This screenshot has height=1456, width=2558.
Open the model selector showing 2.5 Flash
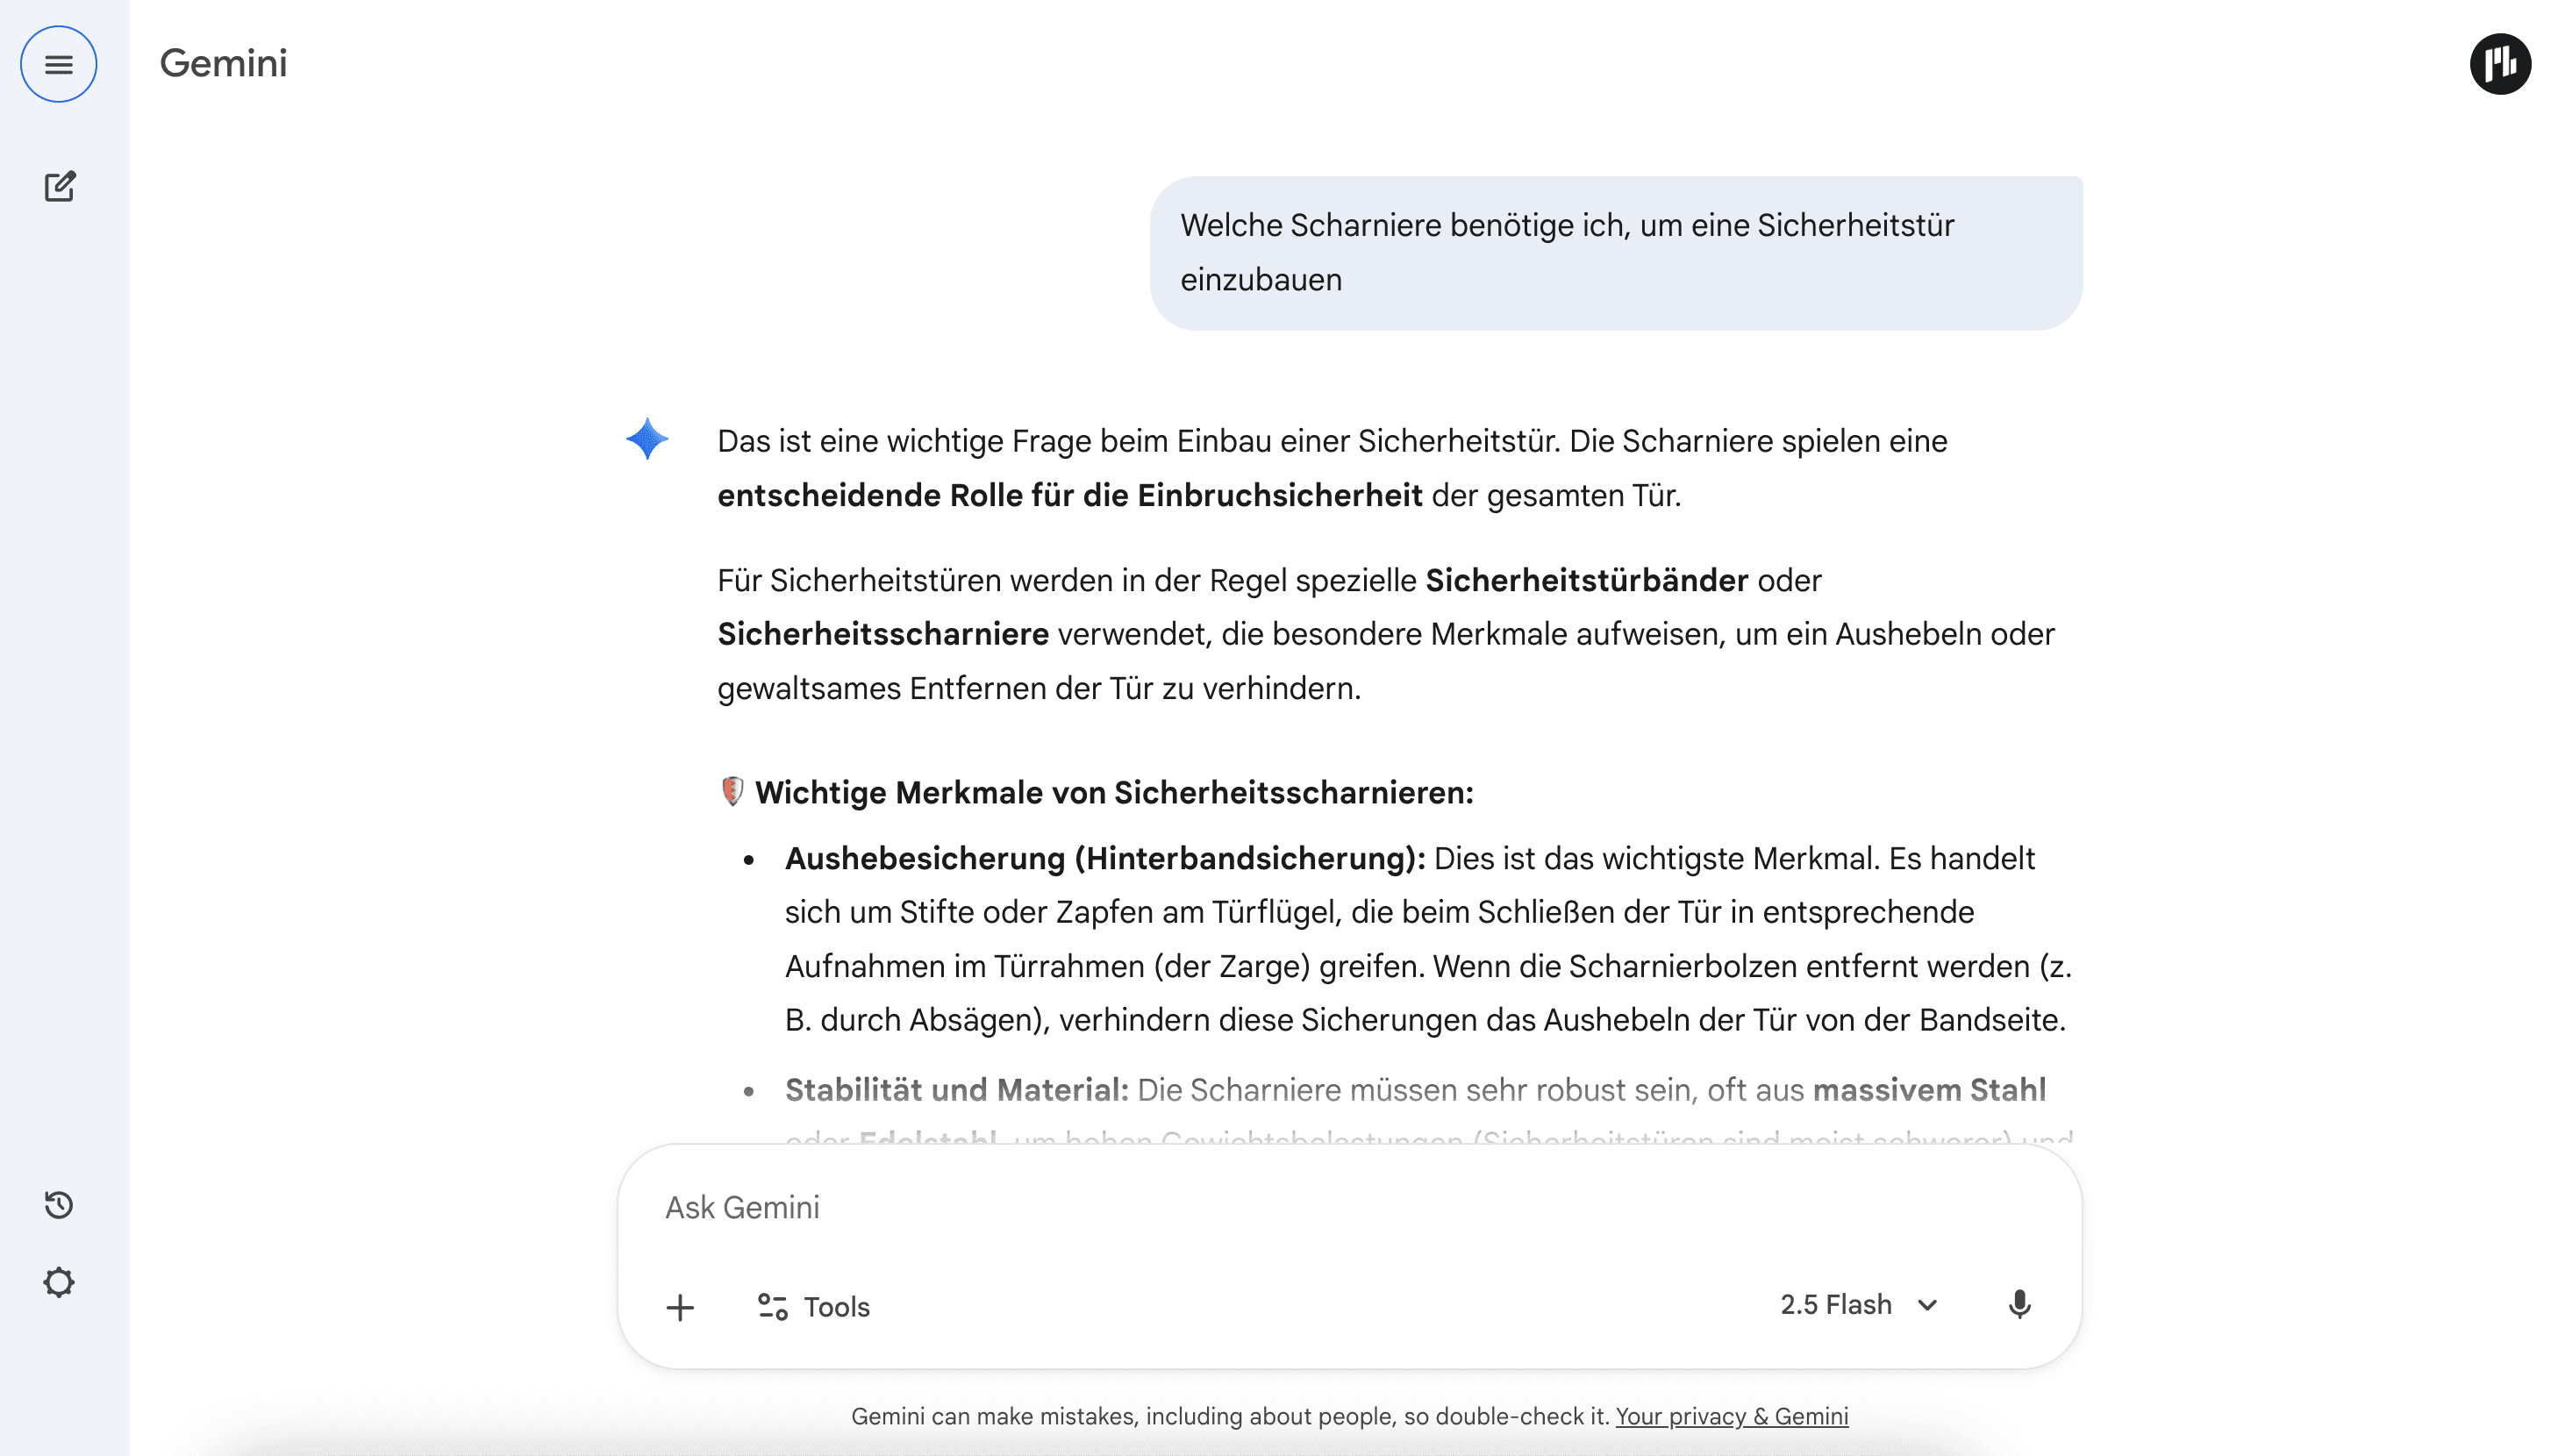click(x=1835, y=1304)
